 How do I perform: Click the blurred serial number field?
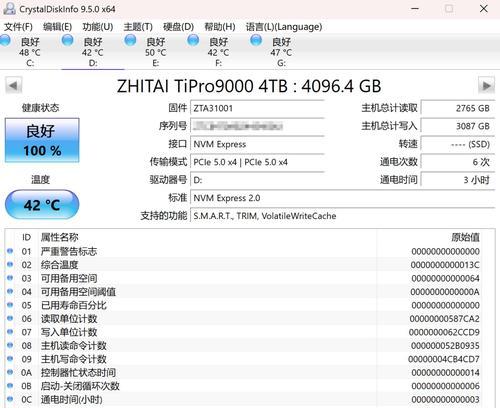pyautogui.click(x=257, y=126)
